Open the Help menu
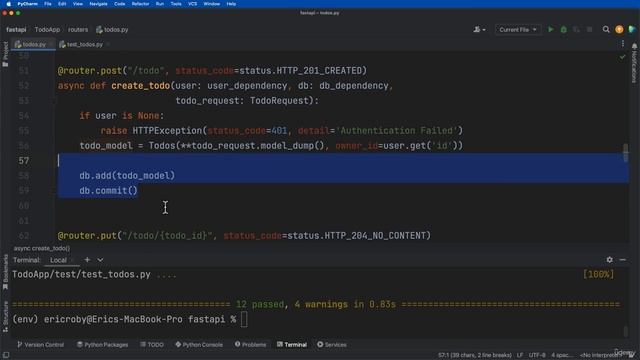 point(231,4)
